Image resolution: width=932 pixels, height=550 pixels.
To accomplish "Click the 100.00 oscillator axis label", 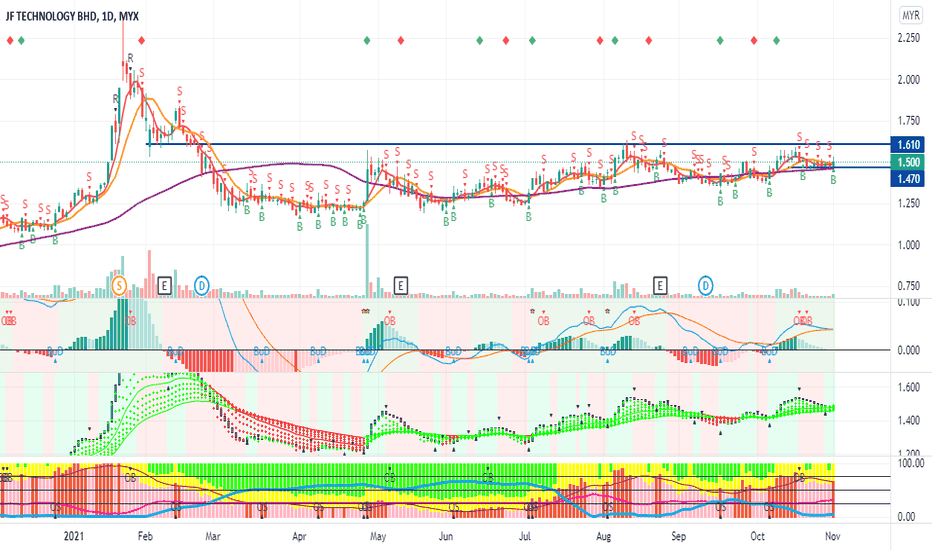I will 911,463.
